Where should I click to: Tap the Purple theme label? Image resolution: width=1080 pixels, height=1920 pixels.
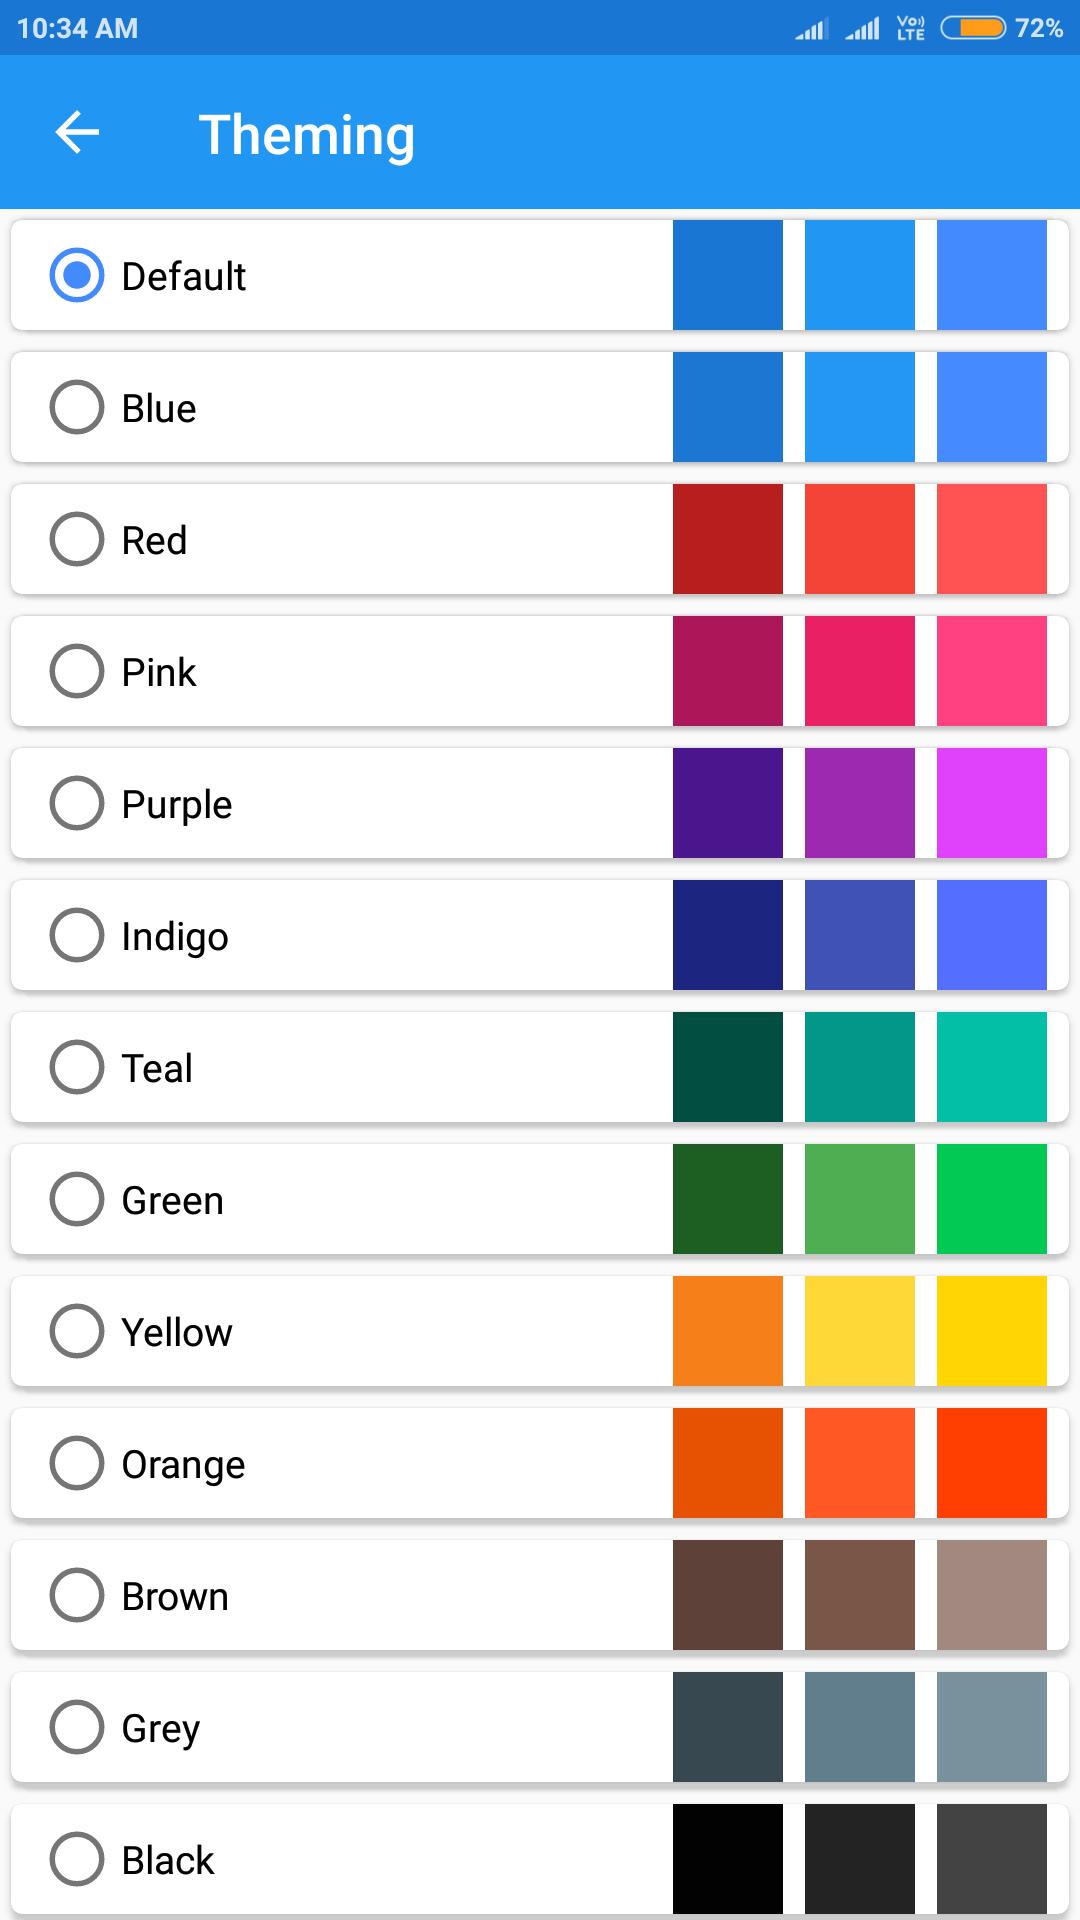pyautogui.click(x=177, y=805)
